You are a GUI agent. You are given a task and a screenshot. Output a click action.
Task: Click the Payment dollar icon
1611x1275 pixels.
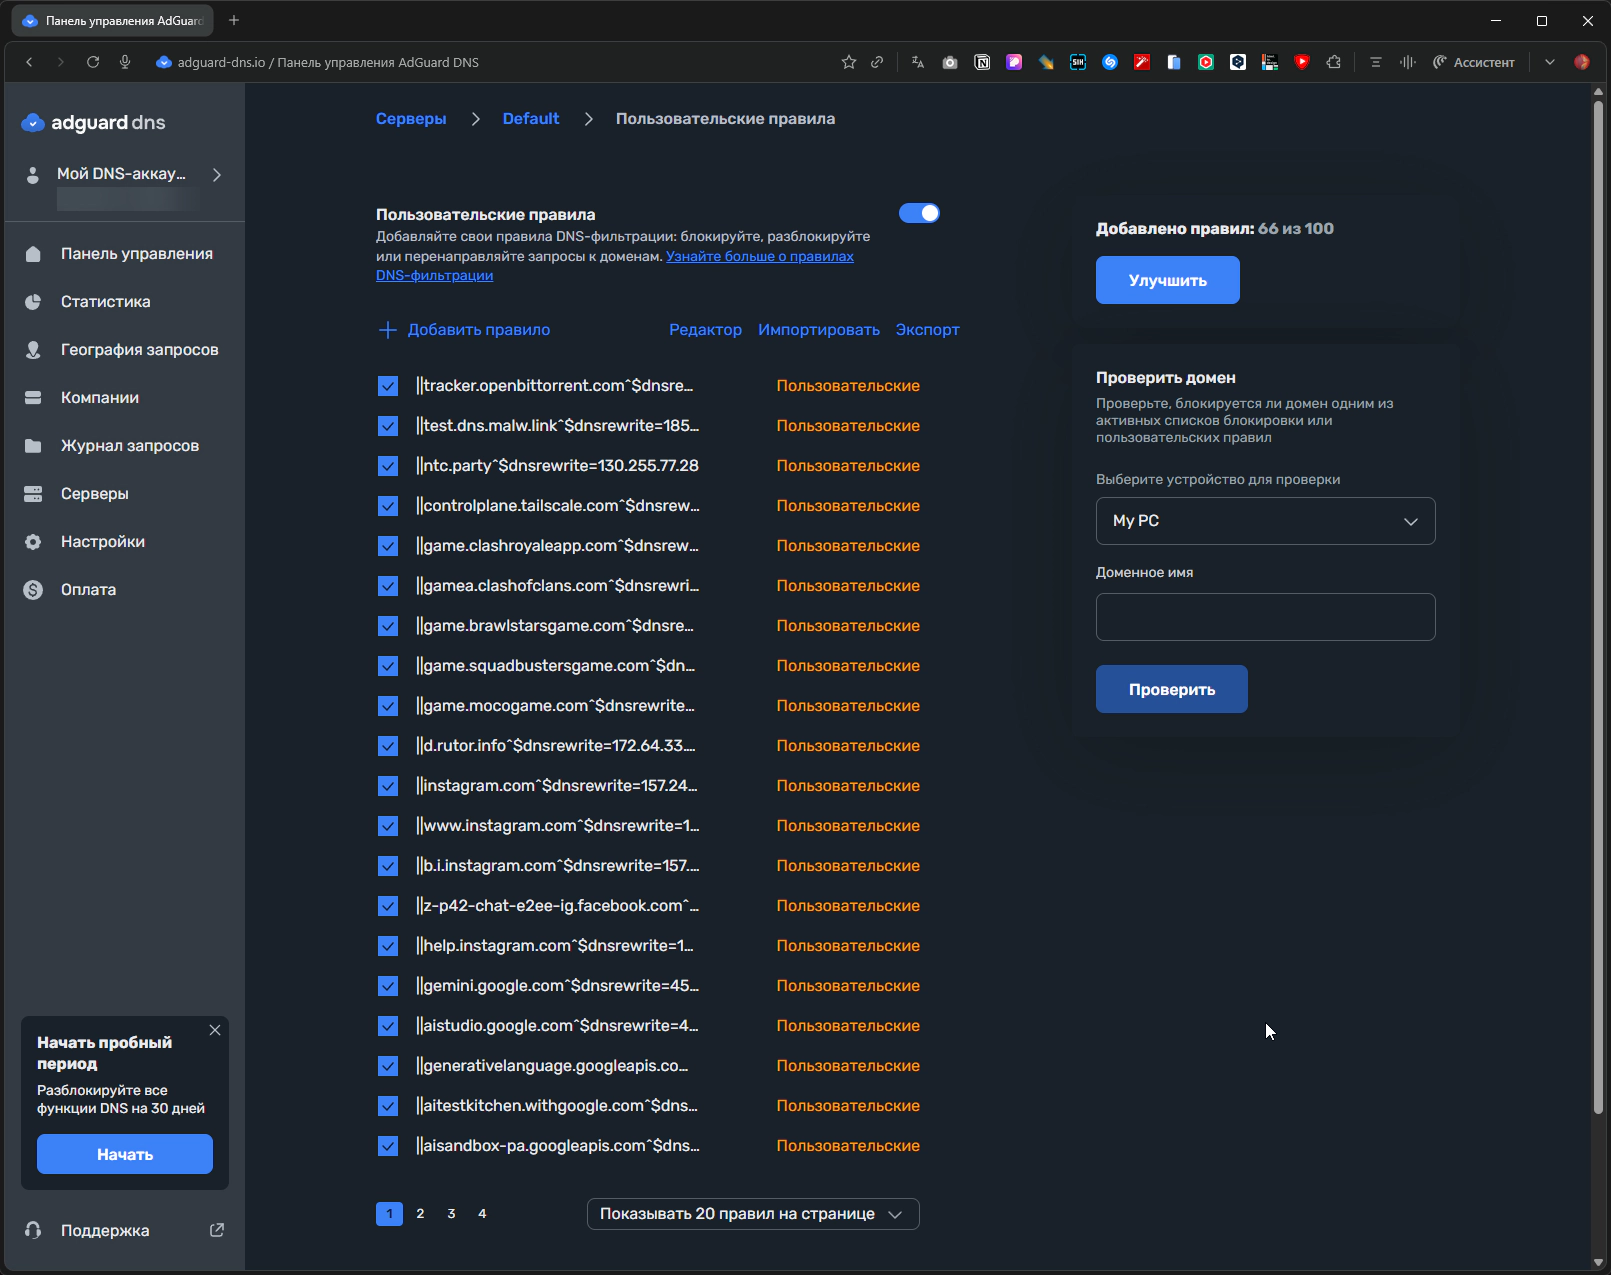coord(33,590)
